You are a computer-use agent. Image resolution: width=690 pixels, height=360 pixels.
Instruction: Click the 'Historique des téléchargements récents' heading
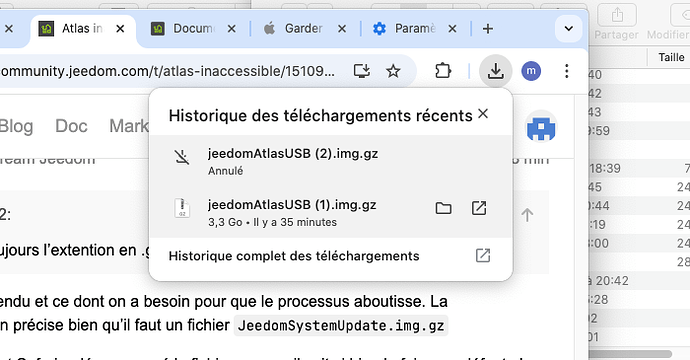320,116
